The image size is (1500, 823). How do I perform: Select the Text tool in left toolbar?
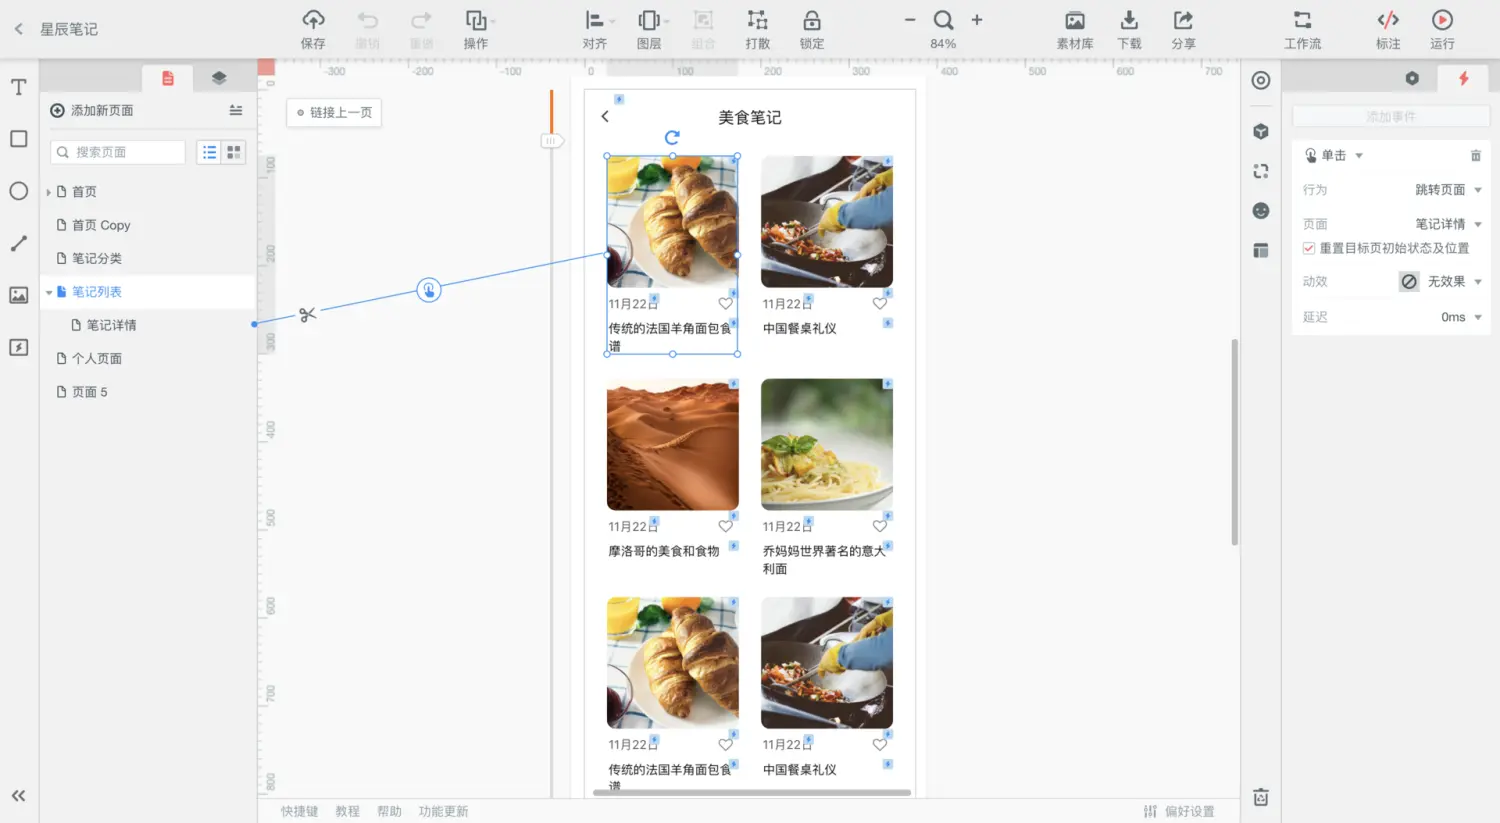pyautogui.click(x=17, y=87)
